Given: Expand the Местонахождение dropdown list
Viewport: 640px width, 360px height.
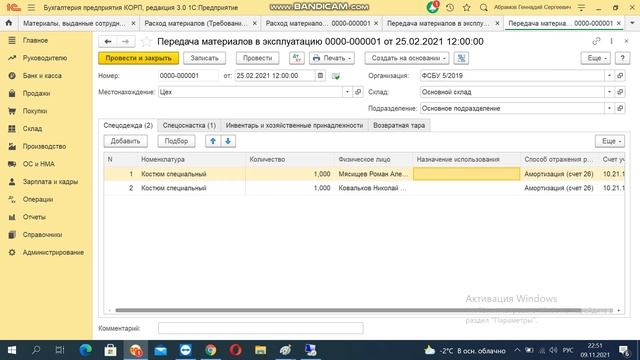Looking at the screenshot, I should 347,92.
